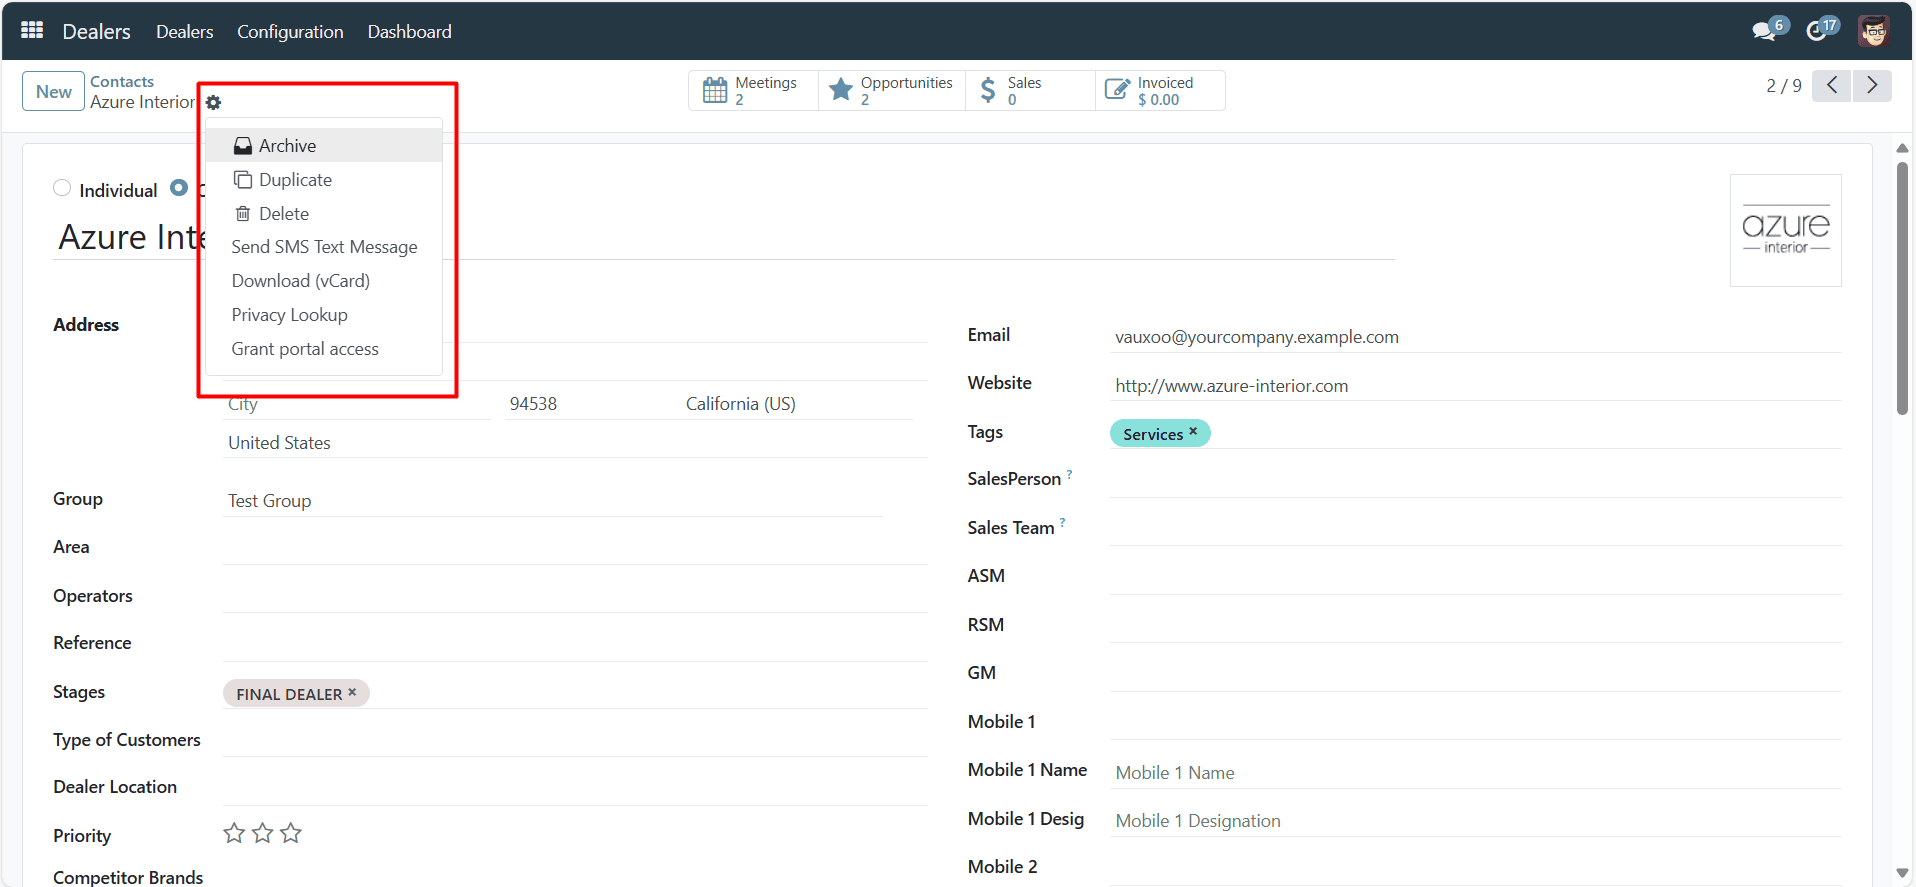Open the user avatar menu
1916x887 pixels.
click(1873, 31)
